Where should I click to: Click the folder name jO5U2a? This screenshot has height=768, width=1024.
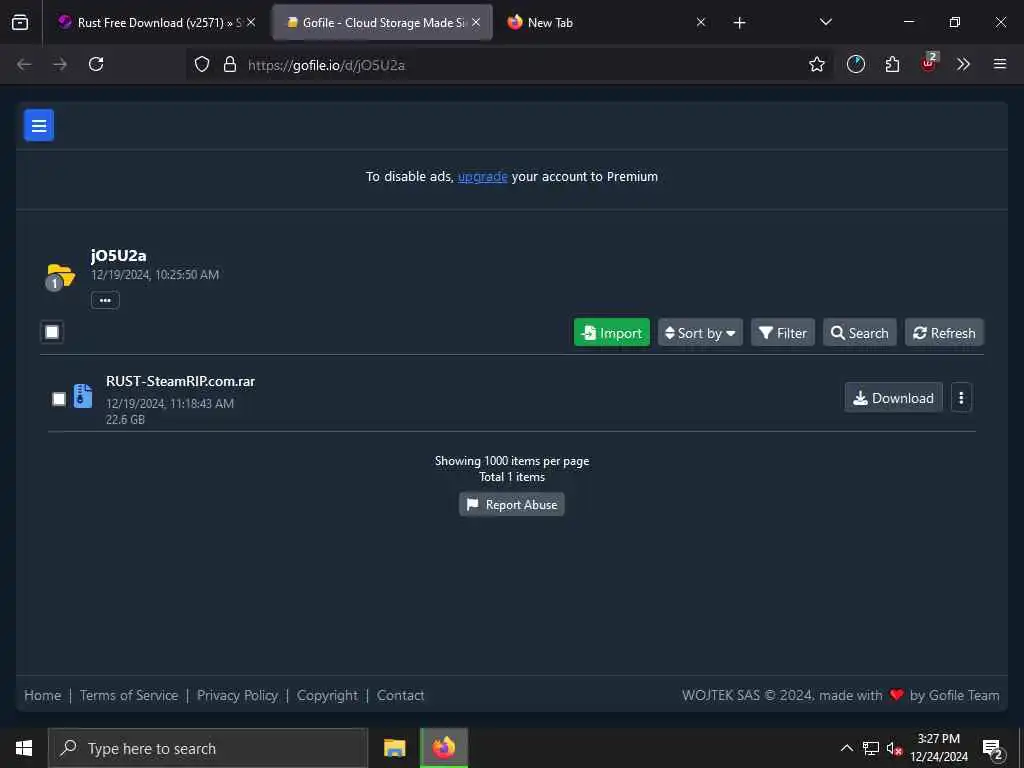(118, 255)
